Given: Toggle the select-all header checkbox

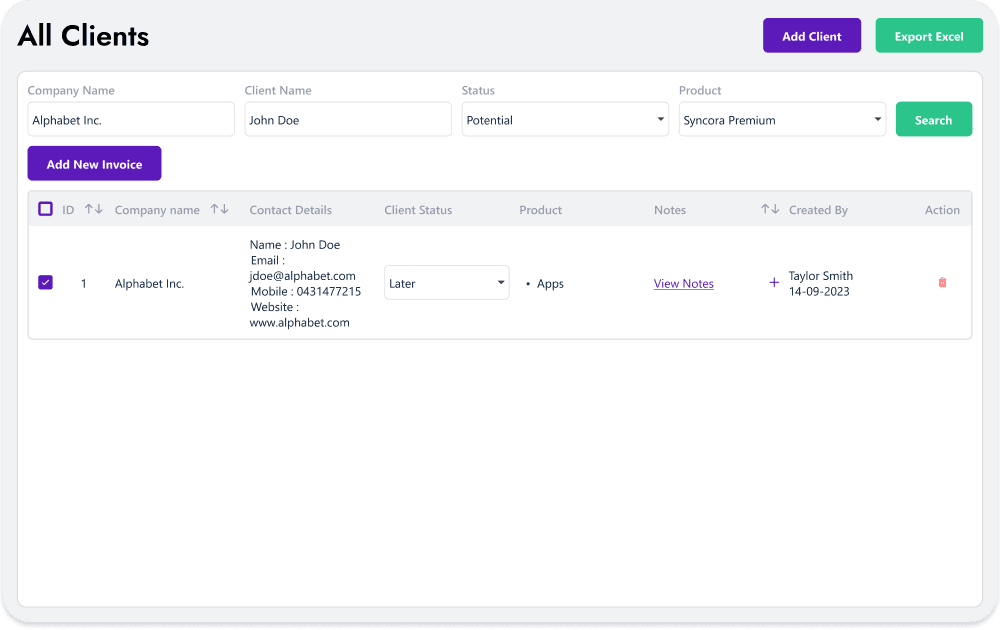Looking at the screenshot, I should [x=45, y=210].
